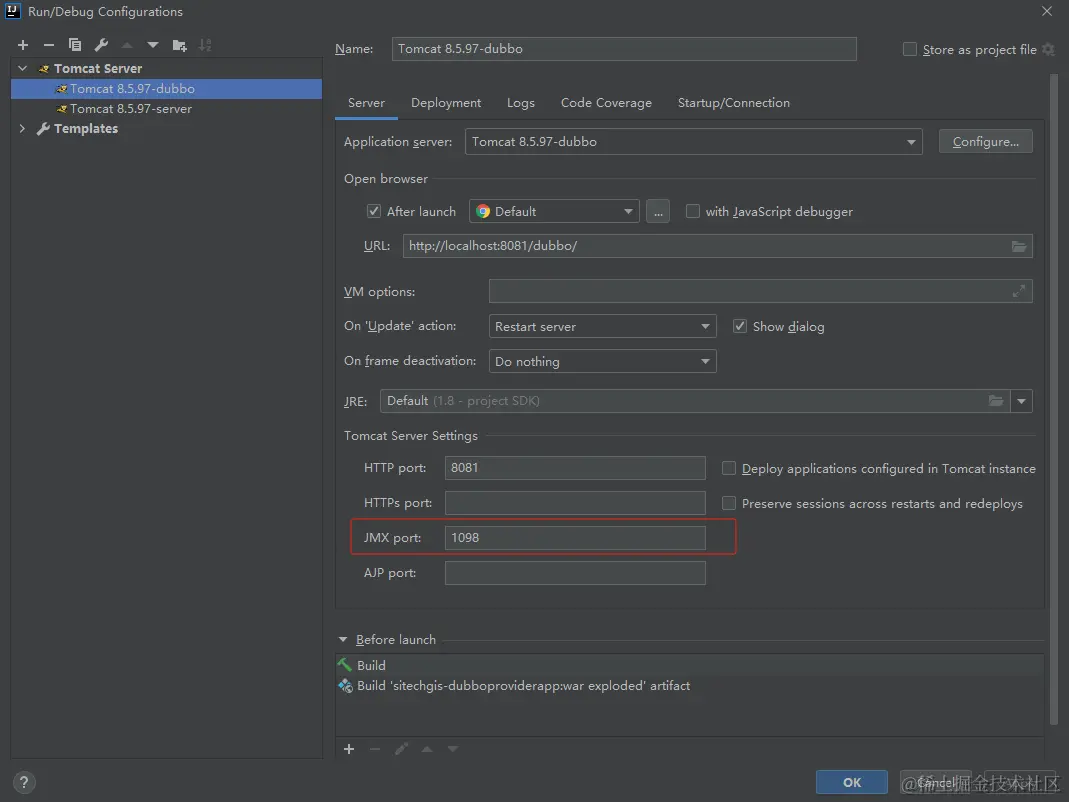This screenshot has height=802, width=1069.
Task: Click the URL input field
Action: click(717, 246)
